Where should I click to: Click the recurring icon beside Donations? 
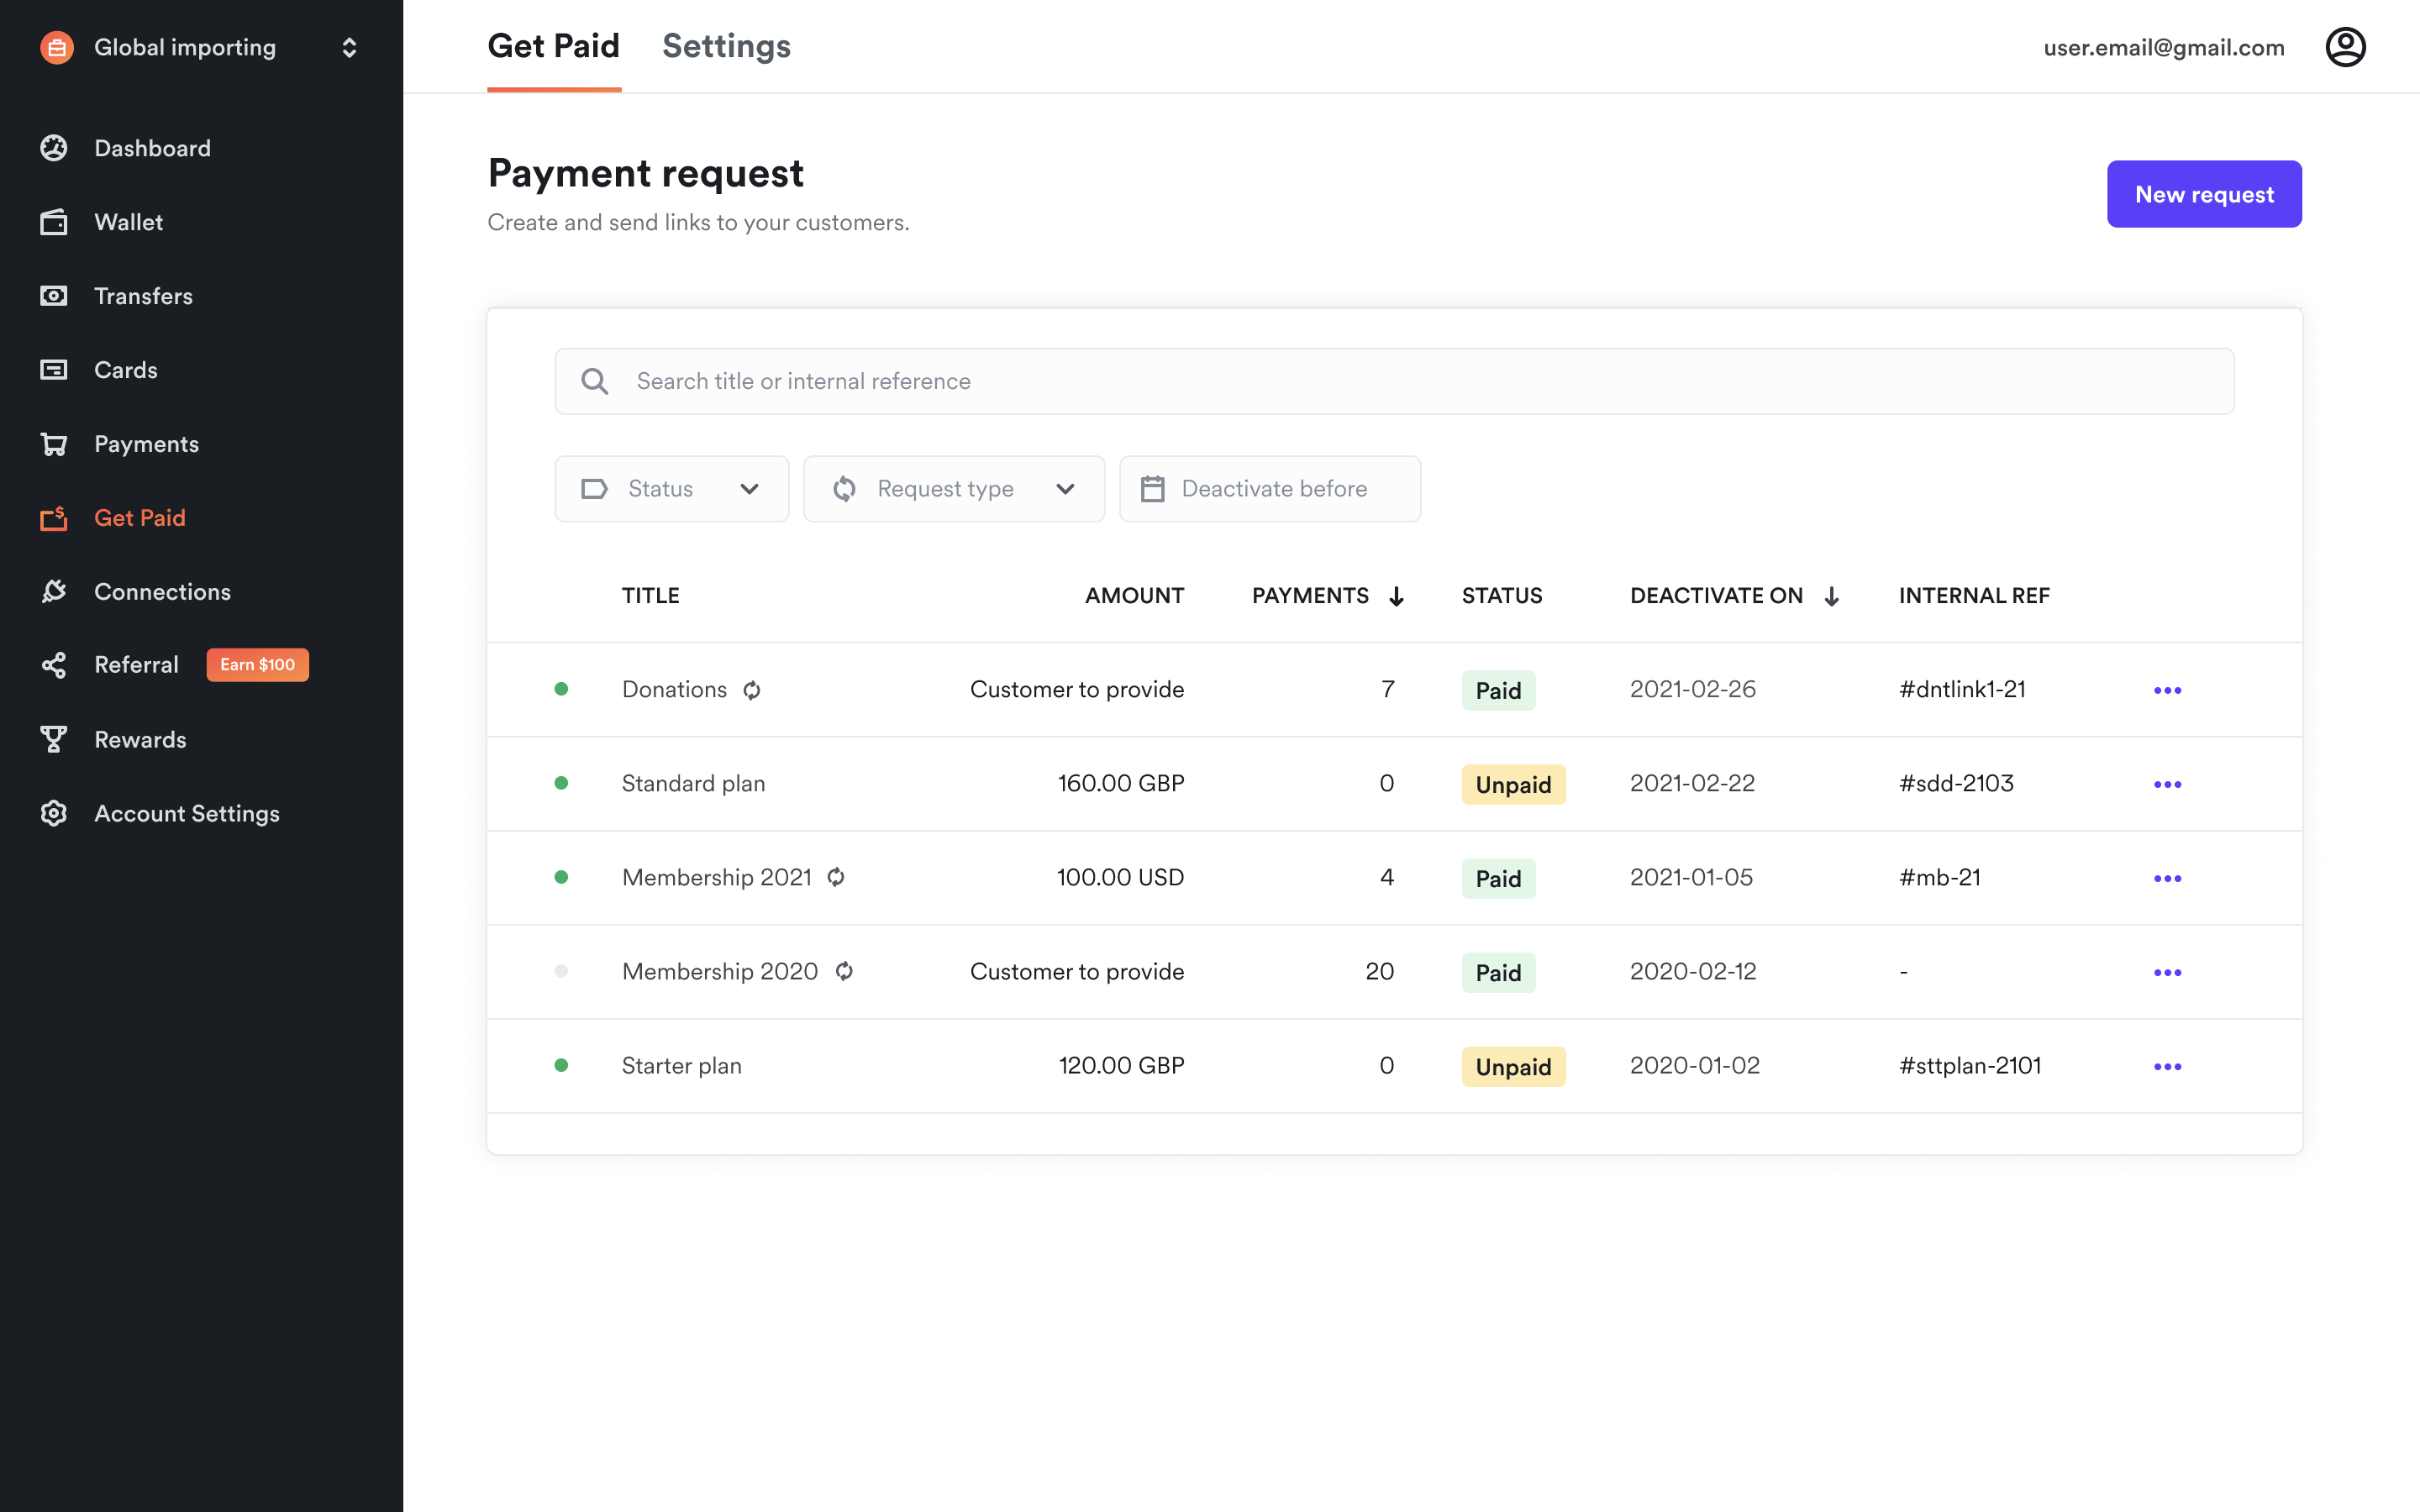tap(752, 690)
